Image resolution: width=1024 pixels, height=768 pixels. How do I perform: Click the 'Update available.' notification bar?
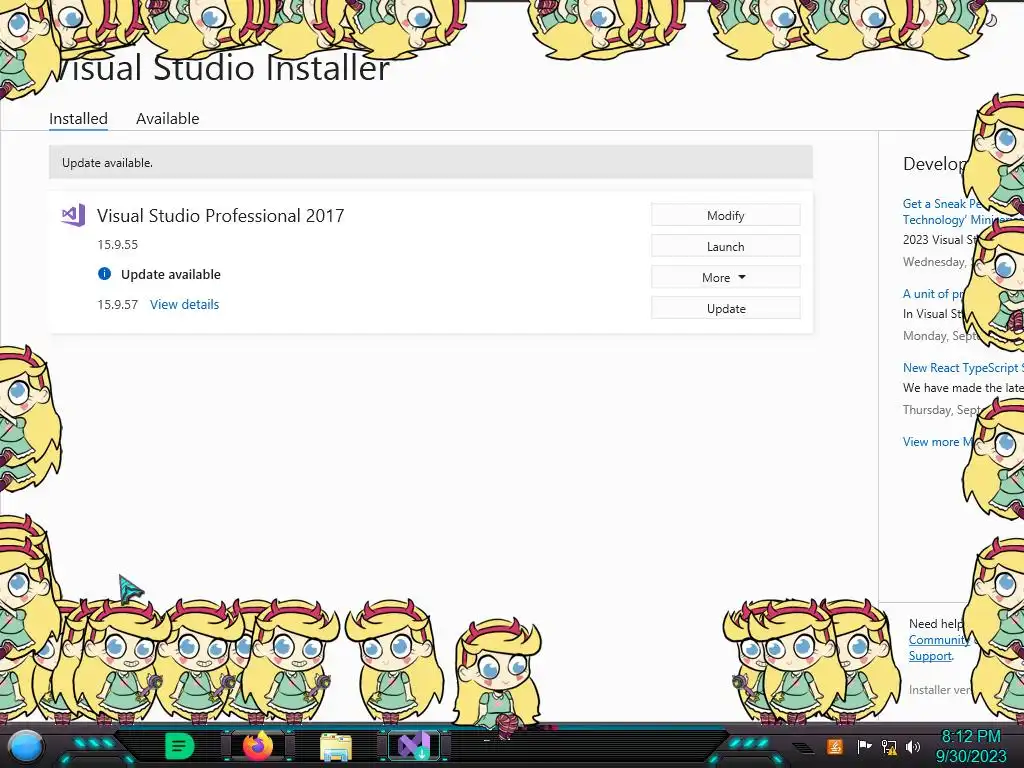[x=431, y=163]
